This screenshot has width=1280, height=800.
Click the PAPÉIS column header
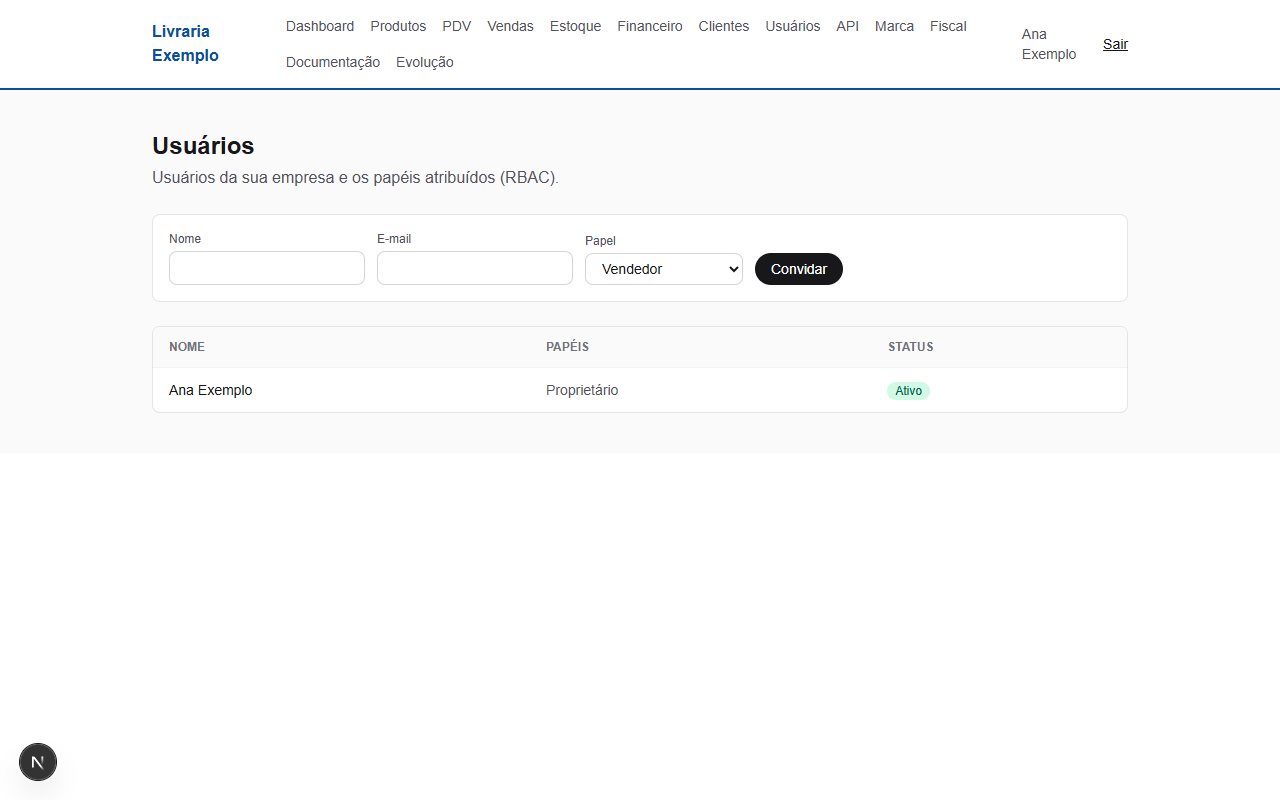[567, 347]
